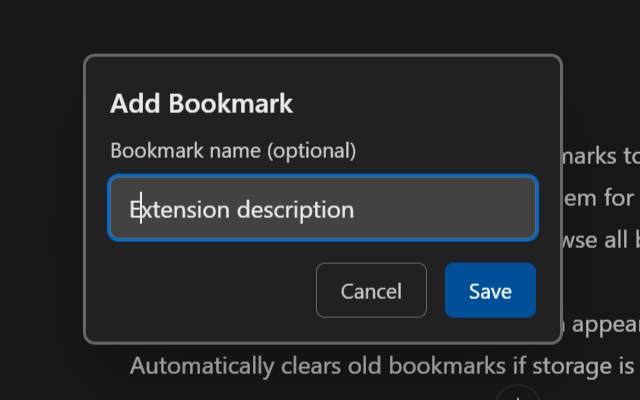Click the "Bookmark name (optional)" label
640x400 pixels.
pyautogui.click(x=233, y=151)
